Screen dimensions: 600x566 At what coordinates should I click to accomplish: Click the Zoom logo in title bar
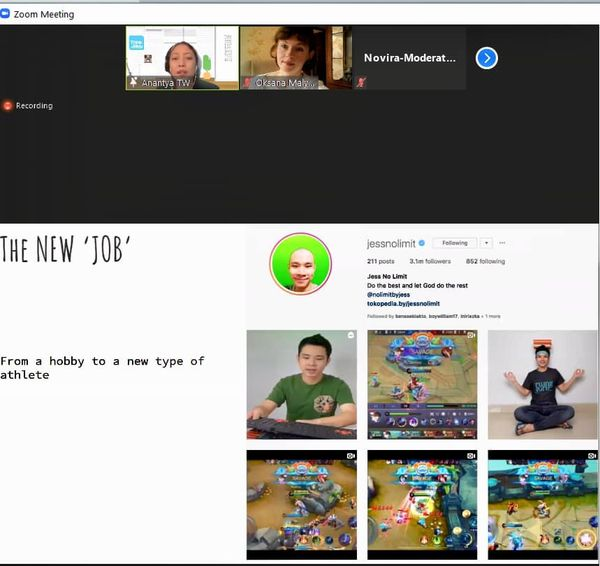pyautogui.click(x=7, y=14)
